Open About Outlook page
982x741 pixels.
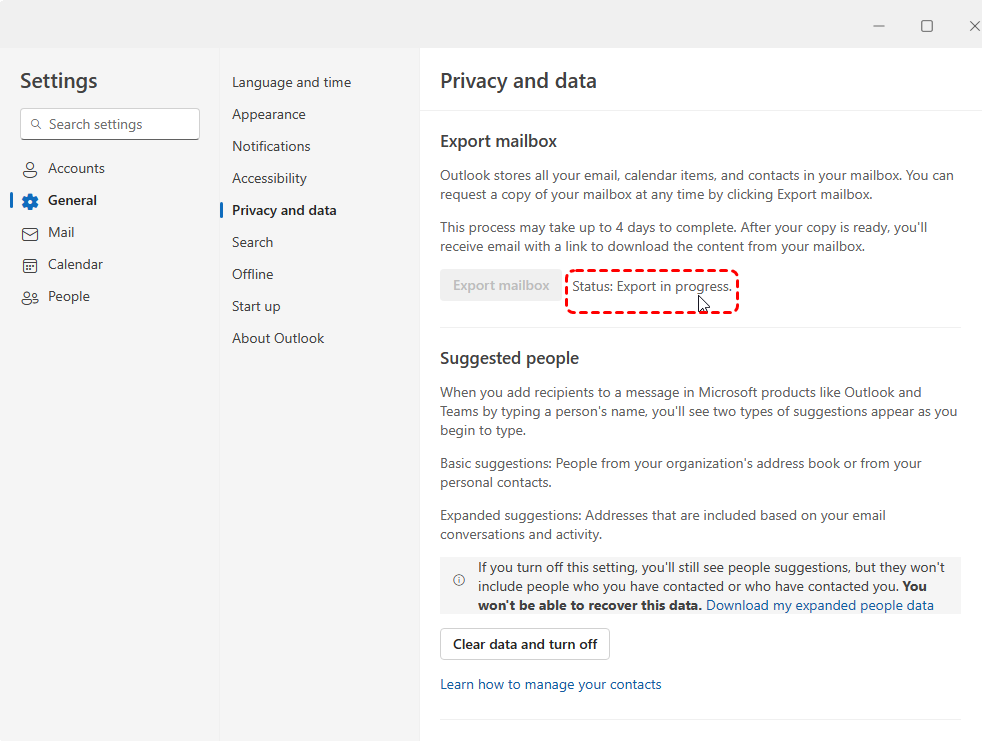tap(278, 338)
